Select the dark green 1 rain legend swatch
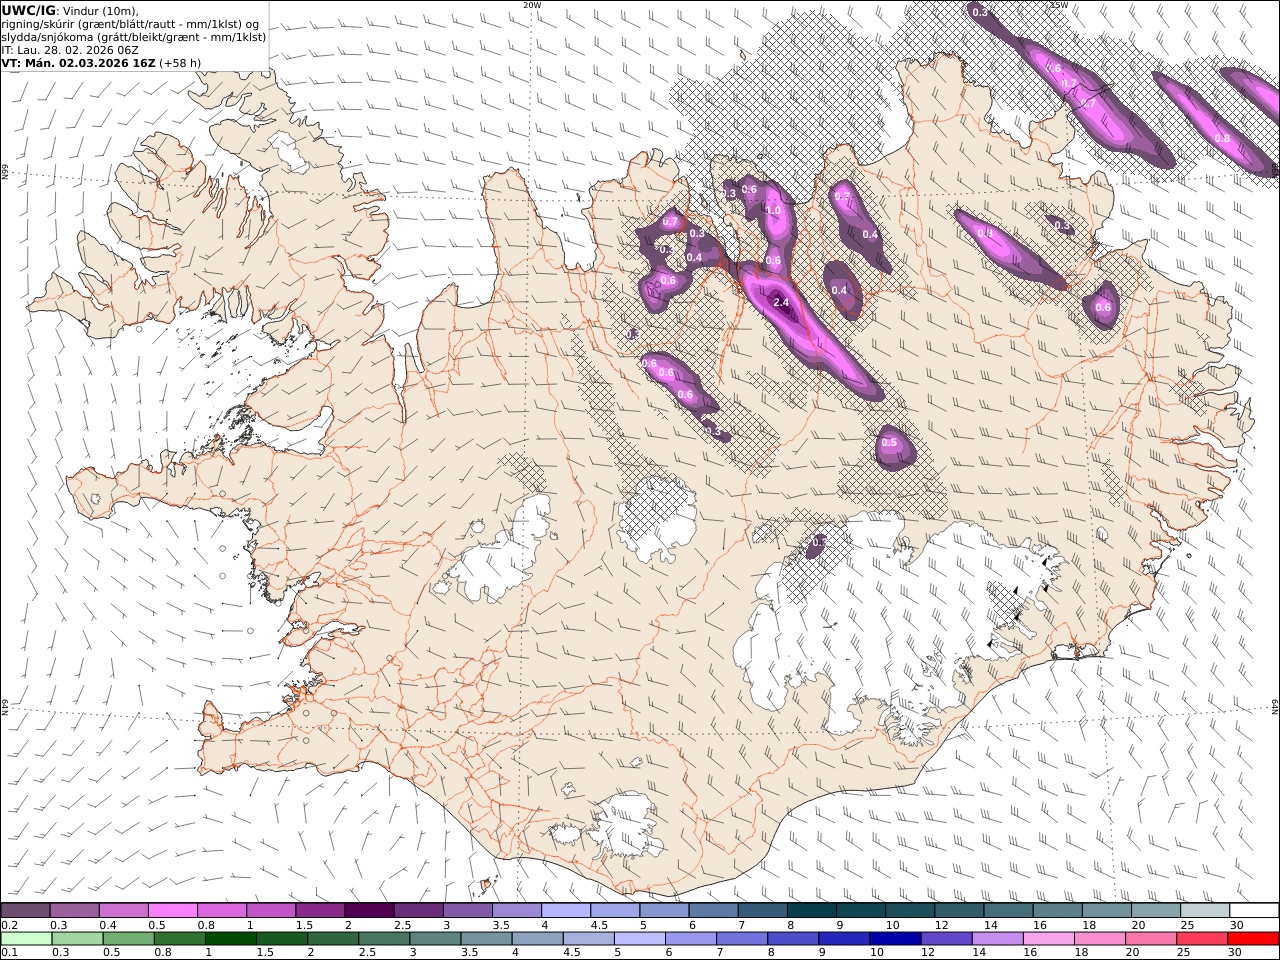 tap(230, 939)
